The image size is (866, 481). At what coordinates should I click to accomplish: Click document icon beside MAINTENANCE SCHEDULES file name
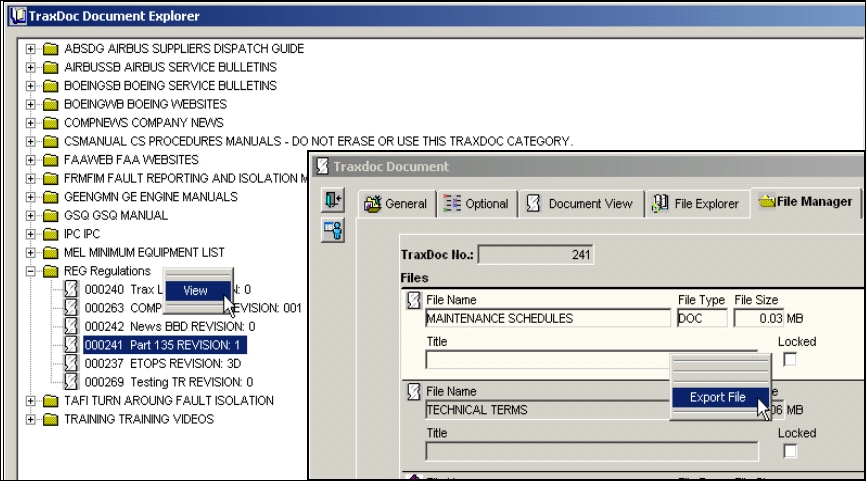tap(414, 300)
